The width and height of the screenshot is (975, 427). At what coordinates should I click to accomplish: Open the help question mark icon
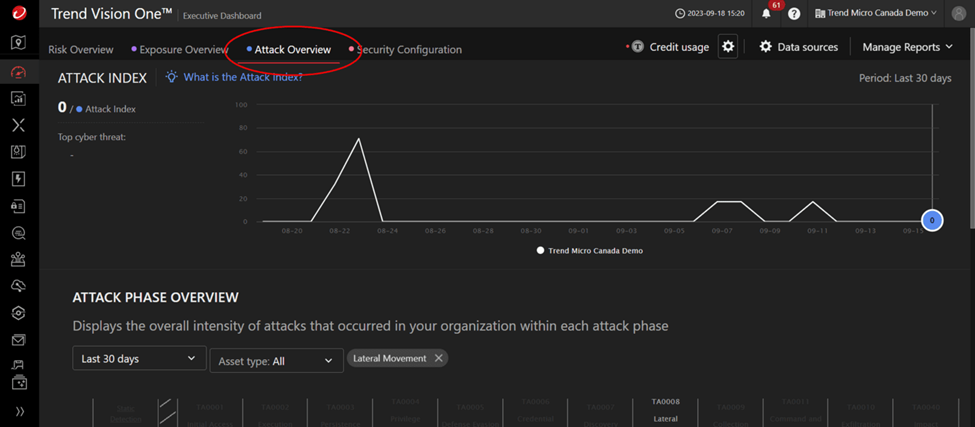(794, 13)
